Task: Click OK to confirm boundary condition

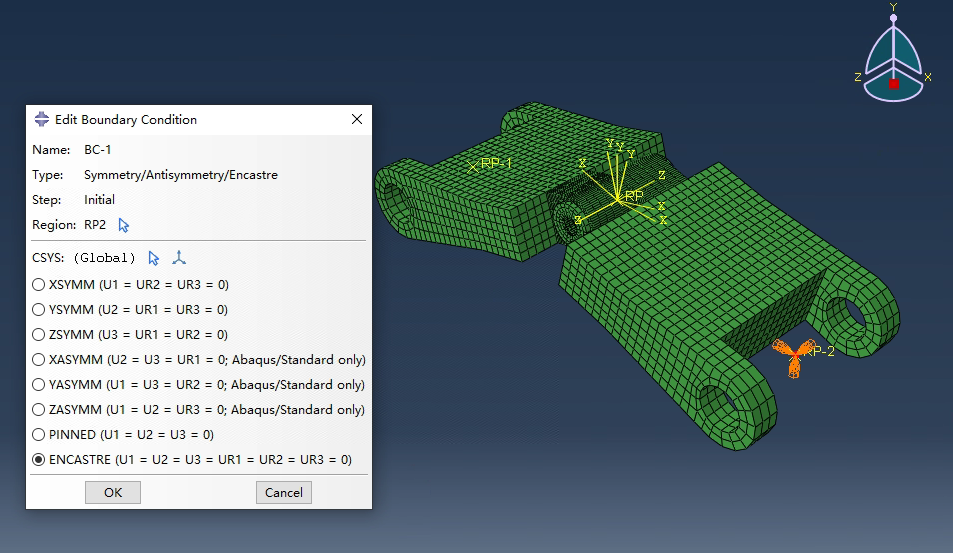Action: coord(113,492)
